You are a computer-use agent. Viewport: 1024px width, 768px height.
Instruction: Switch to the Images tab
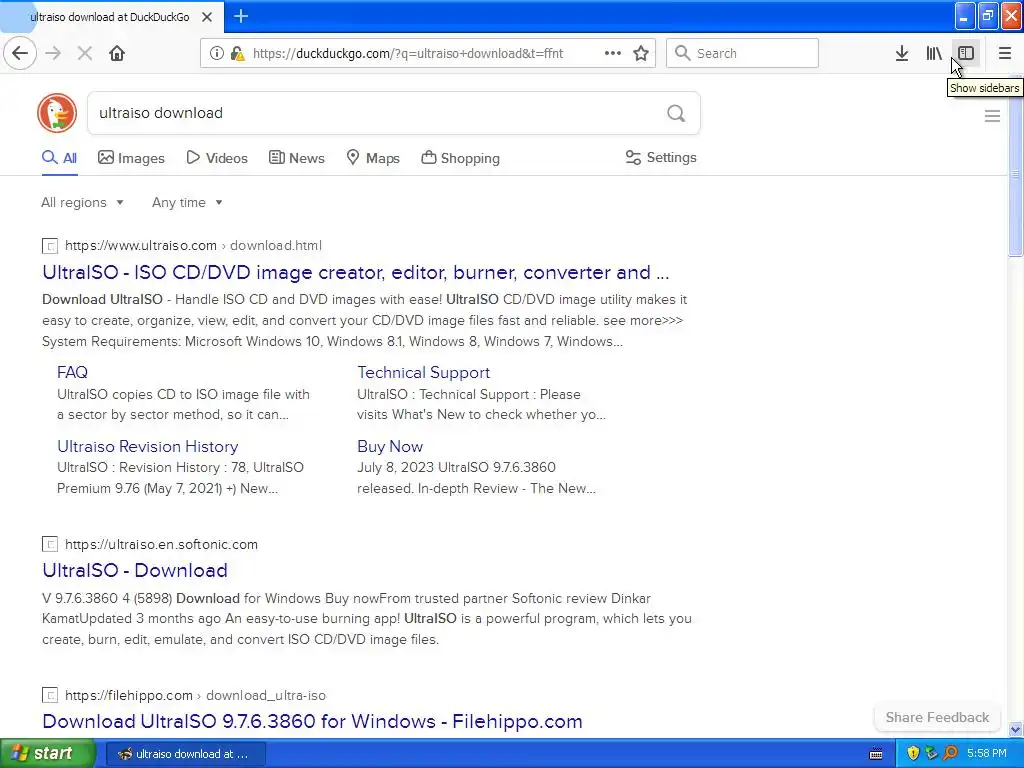[x=131, y=158]
